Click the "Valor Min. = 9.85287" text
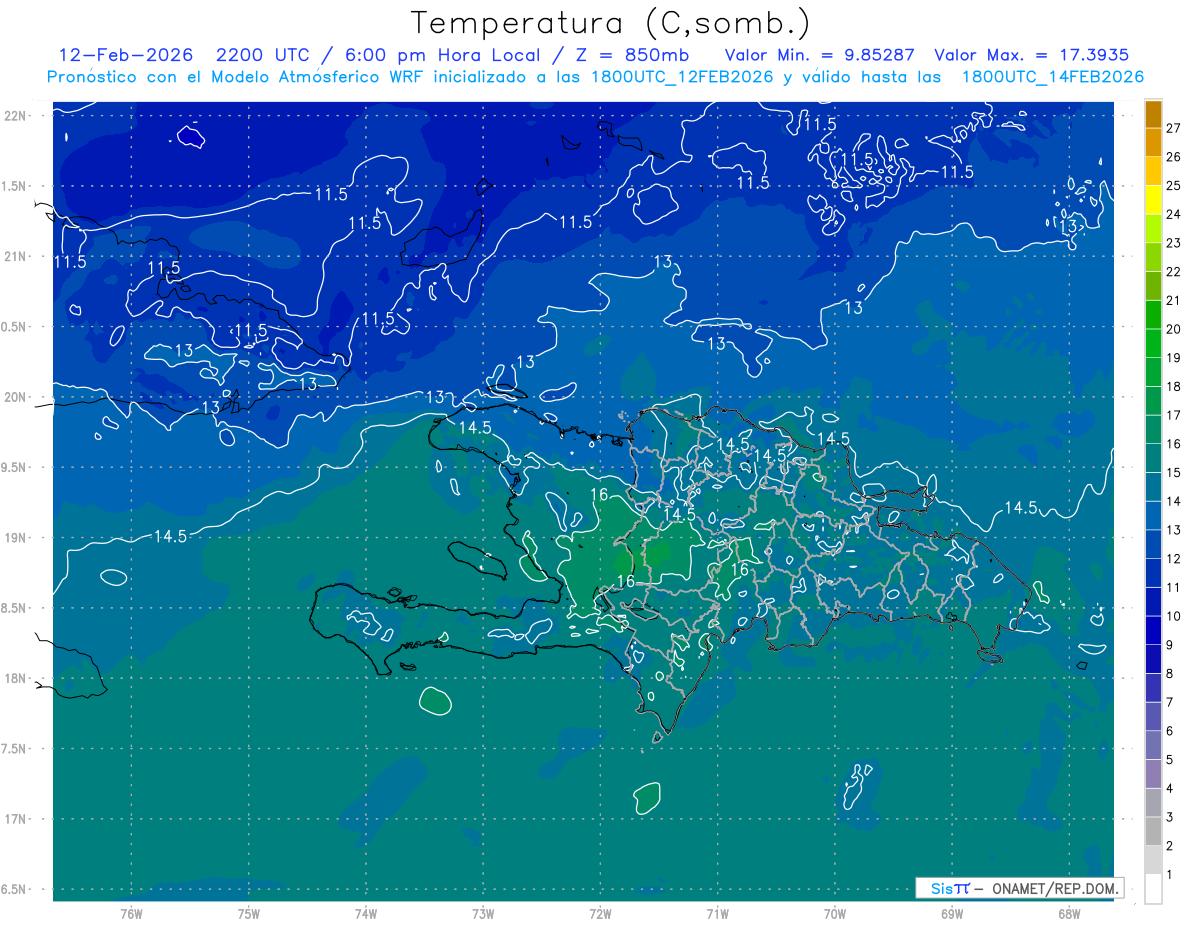The width and height of the screenshot is (1200, 927). [819, 55]
